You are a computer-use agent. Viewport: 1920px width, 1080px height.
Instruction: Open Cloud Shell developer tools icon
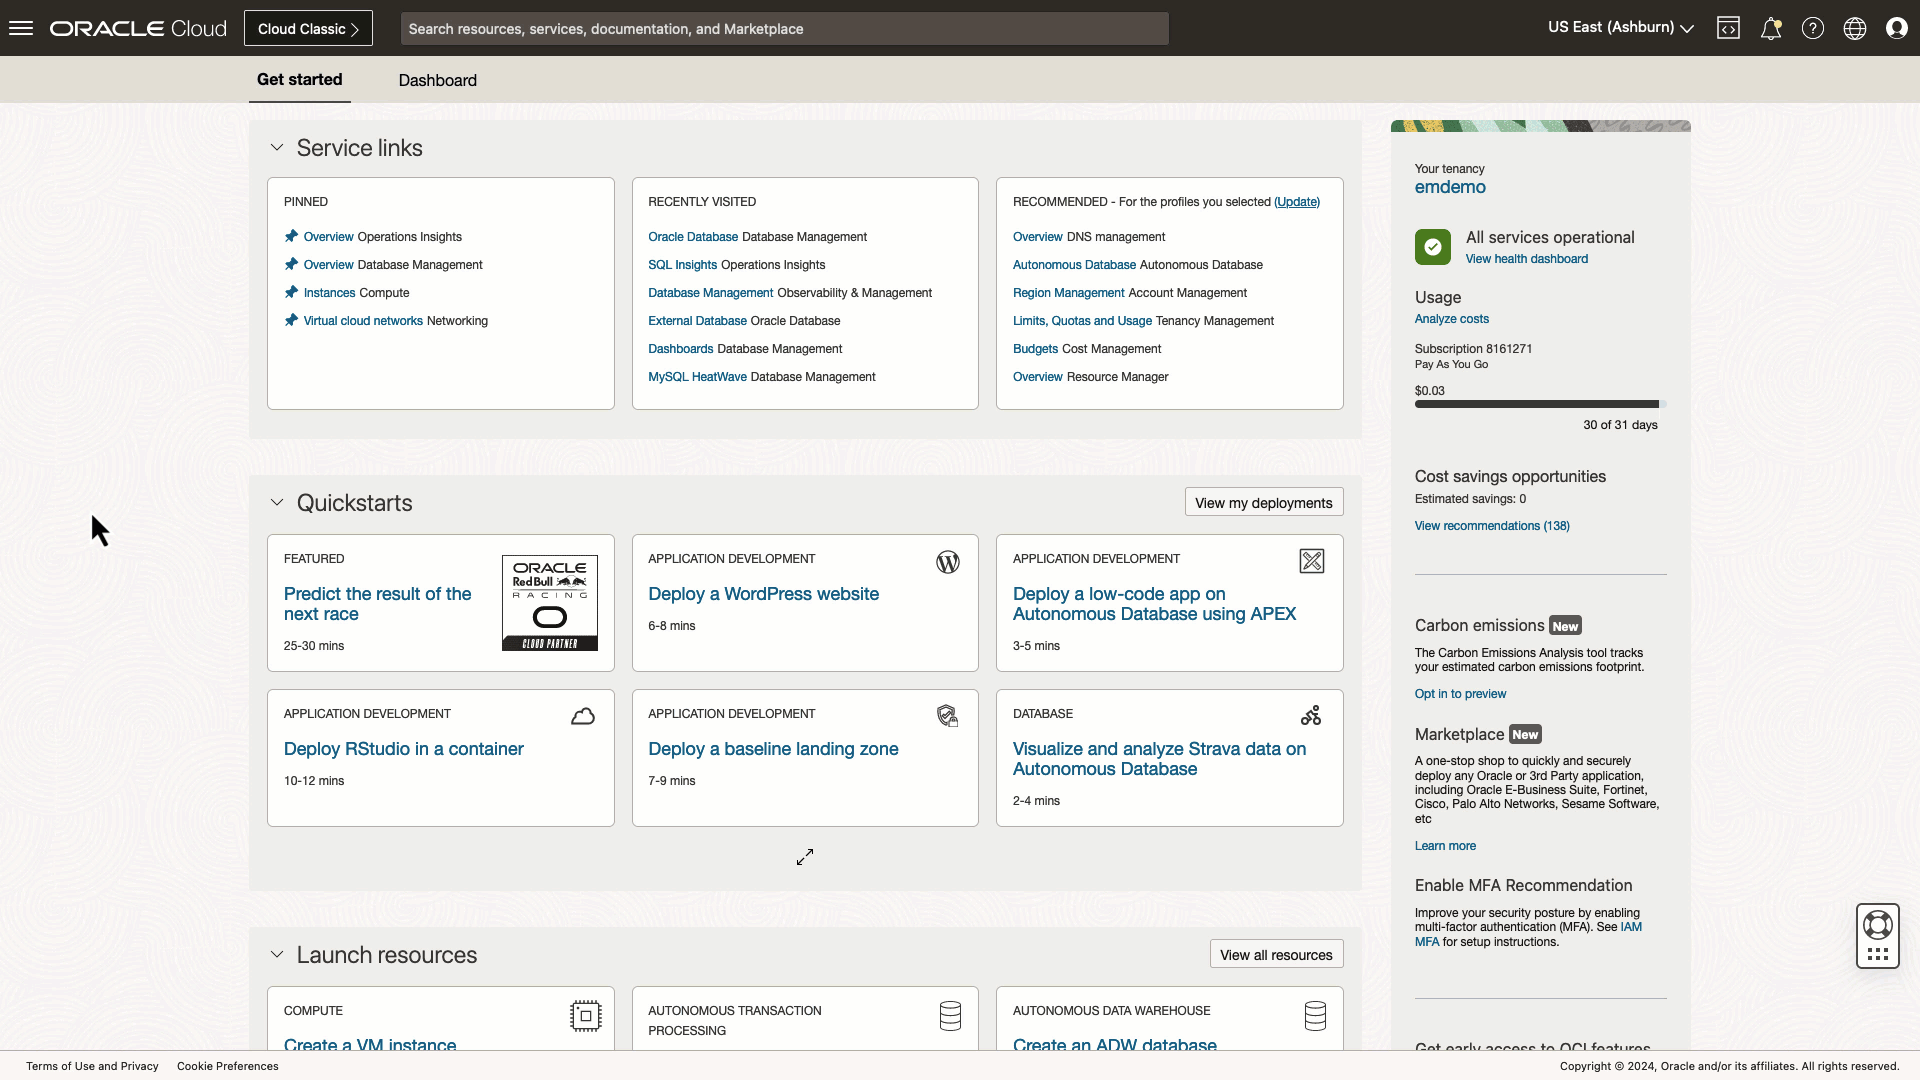tap(1728, 28)
